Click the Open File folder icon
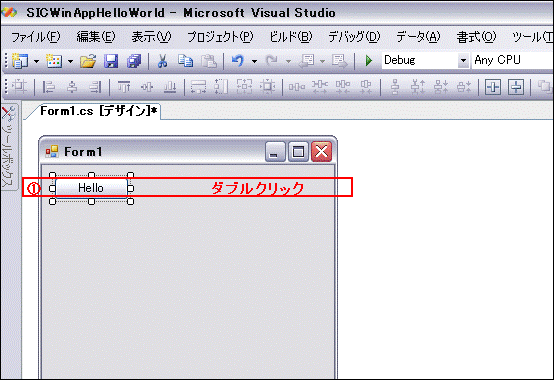 (x=88, y=61)
